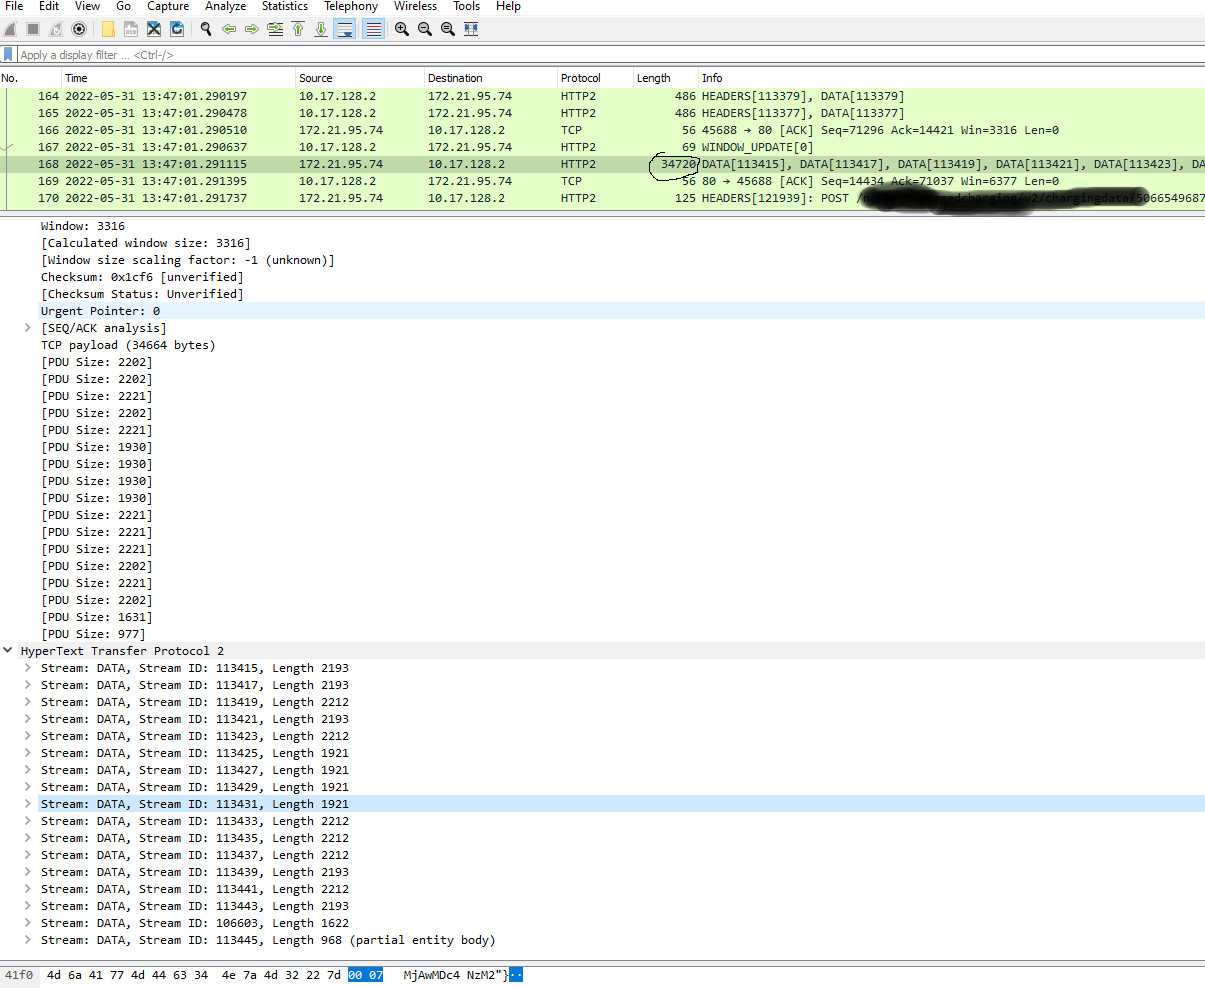1205x988 pixels.
Task: Expand the [SEQ/ACK analysis] tree node
Action: point(28,328)
